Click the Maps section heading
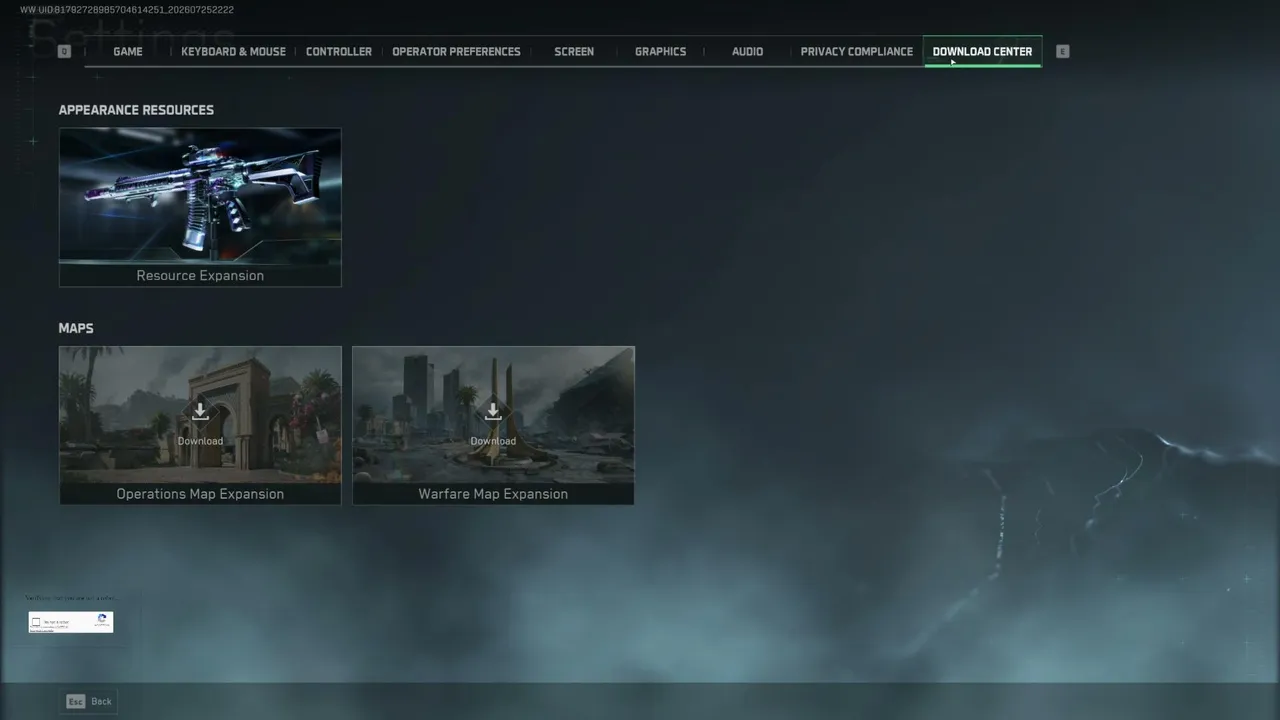The height and width of the screenshot is (720, 1280). pyautogui.click(x=76, y=328)
